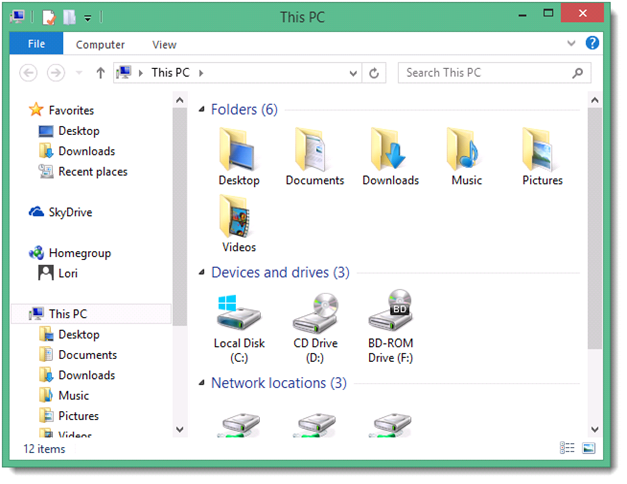This screenshot has height=484, width=627.
Task: Select Favorites in navigation pane
Action: (x=62, y=110)
